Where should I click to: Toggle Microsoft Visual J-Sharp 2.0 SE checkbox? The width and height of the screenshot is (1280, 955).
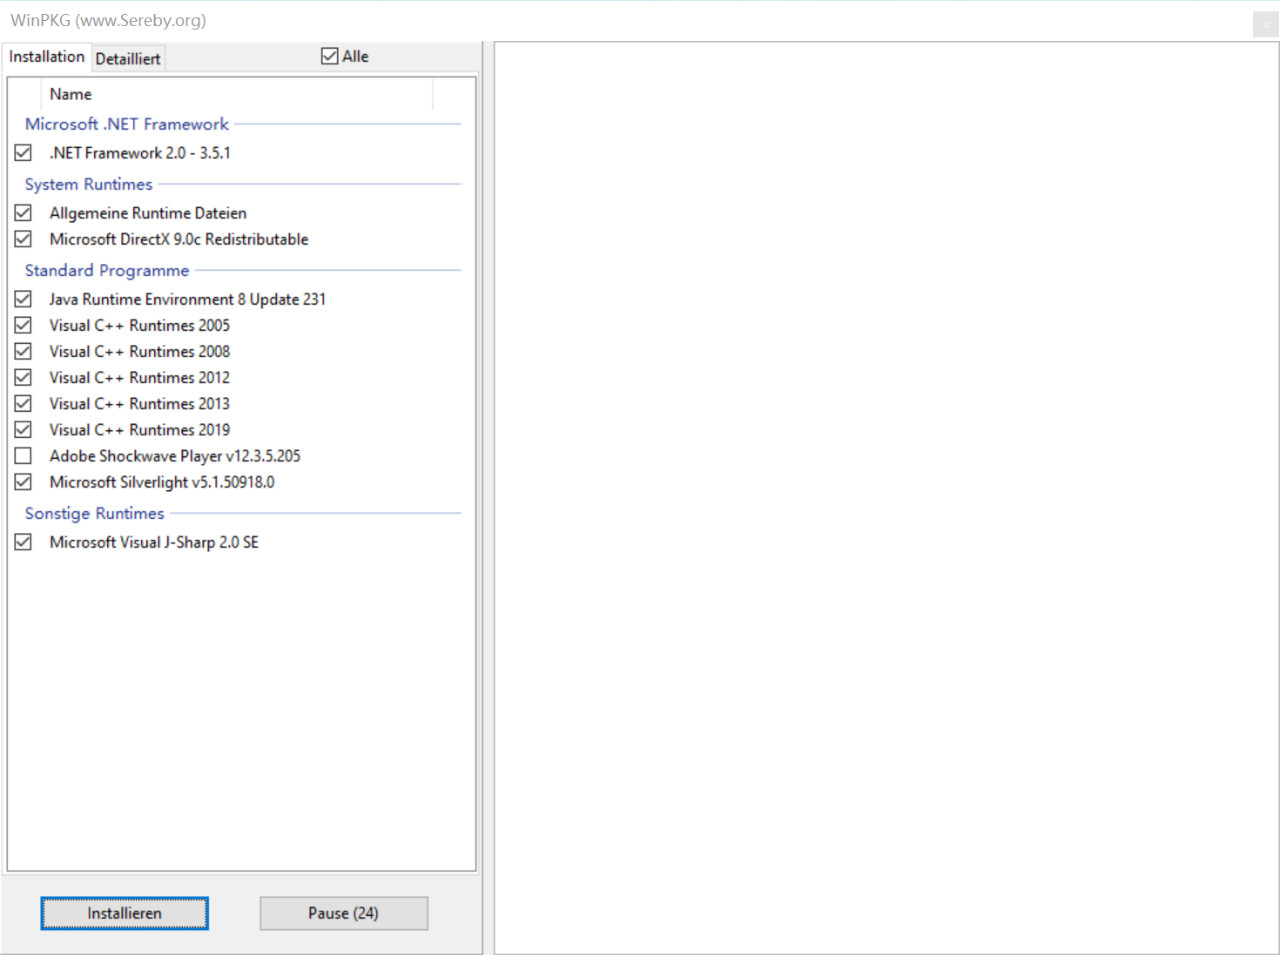tap(23, 541)
